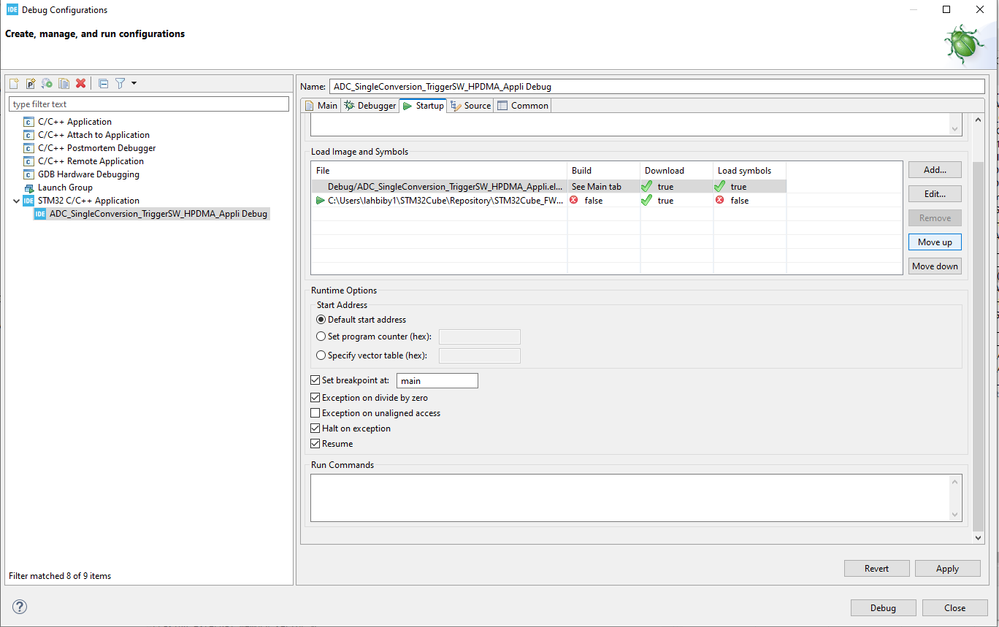This screenshot has height=627, width=999.
Task: Enable Exception on unaligned access
Action: [315, 413]
